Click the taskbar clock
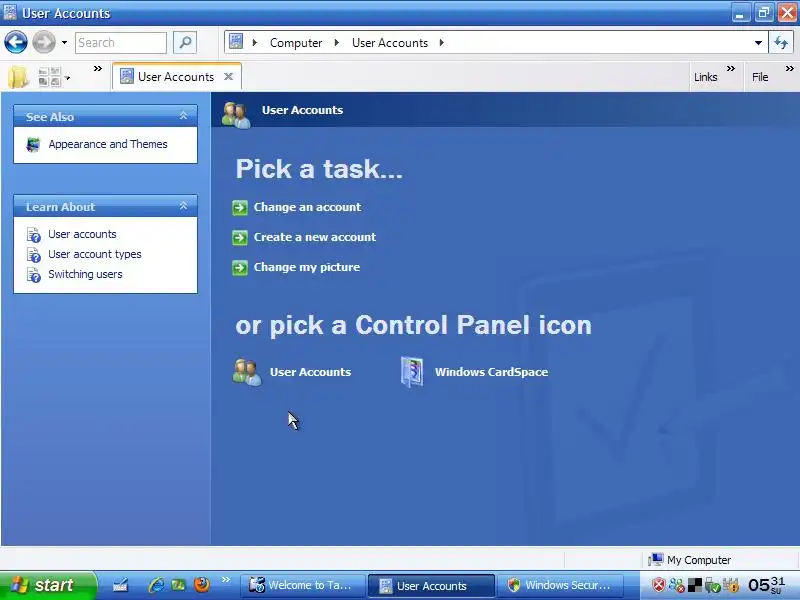The width and height of the screenshot is (800, 600). [766, 585]
